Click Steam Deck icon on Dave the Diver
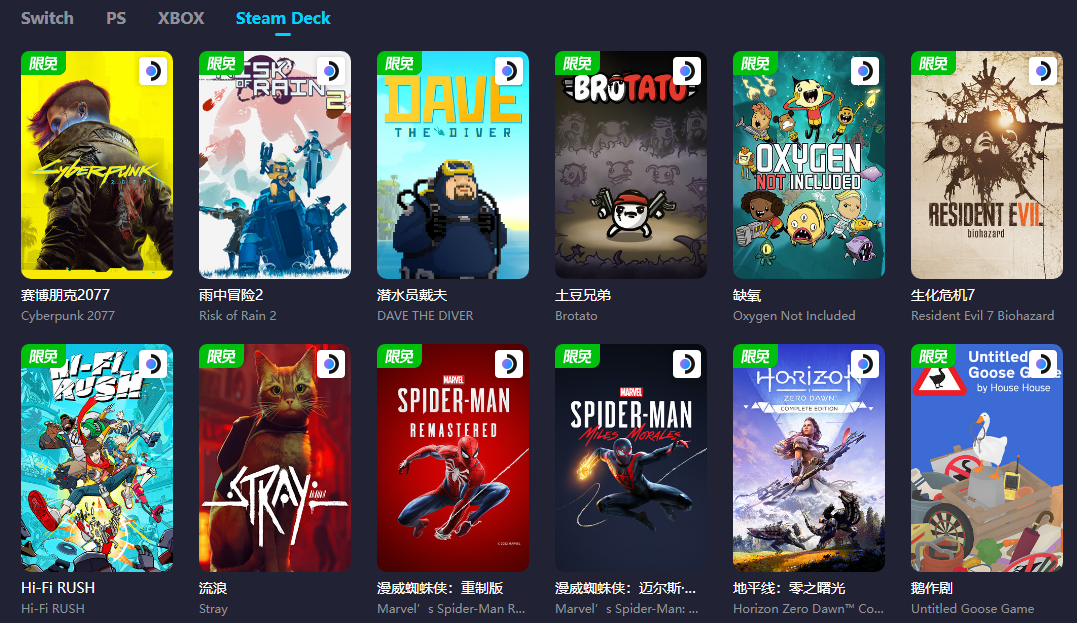This screenshot has height=623, width=1077. 509,71
